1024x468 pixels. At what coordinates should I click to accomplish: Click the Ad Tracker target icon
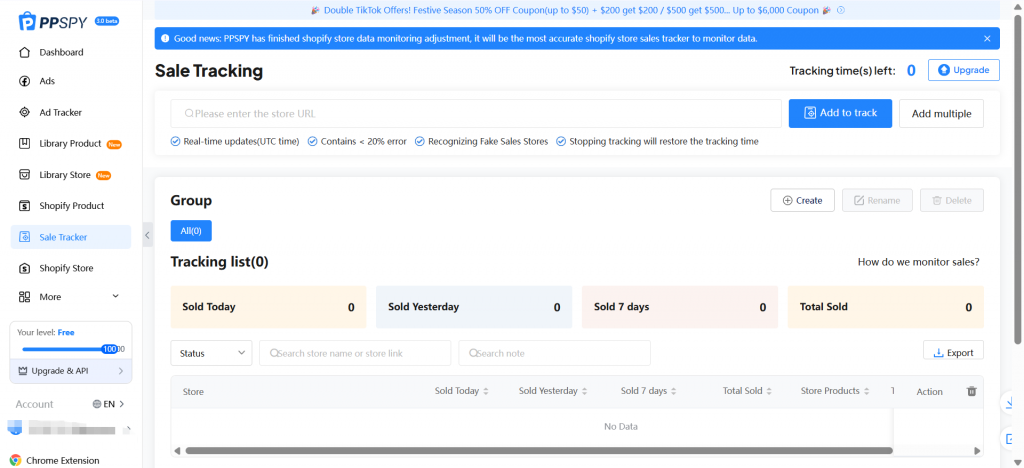[x=25, y=112]
